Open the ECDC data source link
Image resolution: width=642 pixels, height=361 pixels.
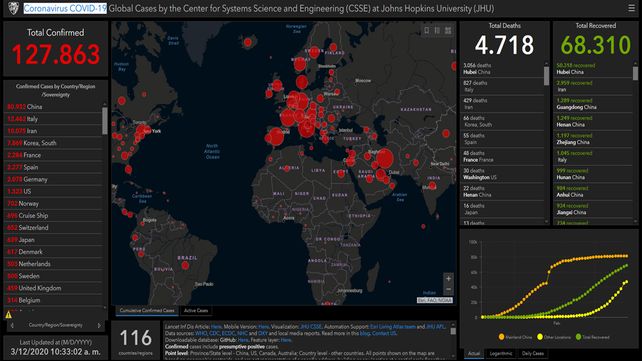click(228, 334)
